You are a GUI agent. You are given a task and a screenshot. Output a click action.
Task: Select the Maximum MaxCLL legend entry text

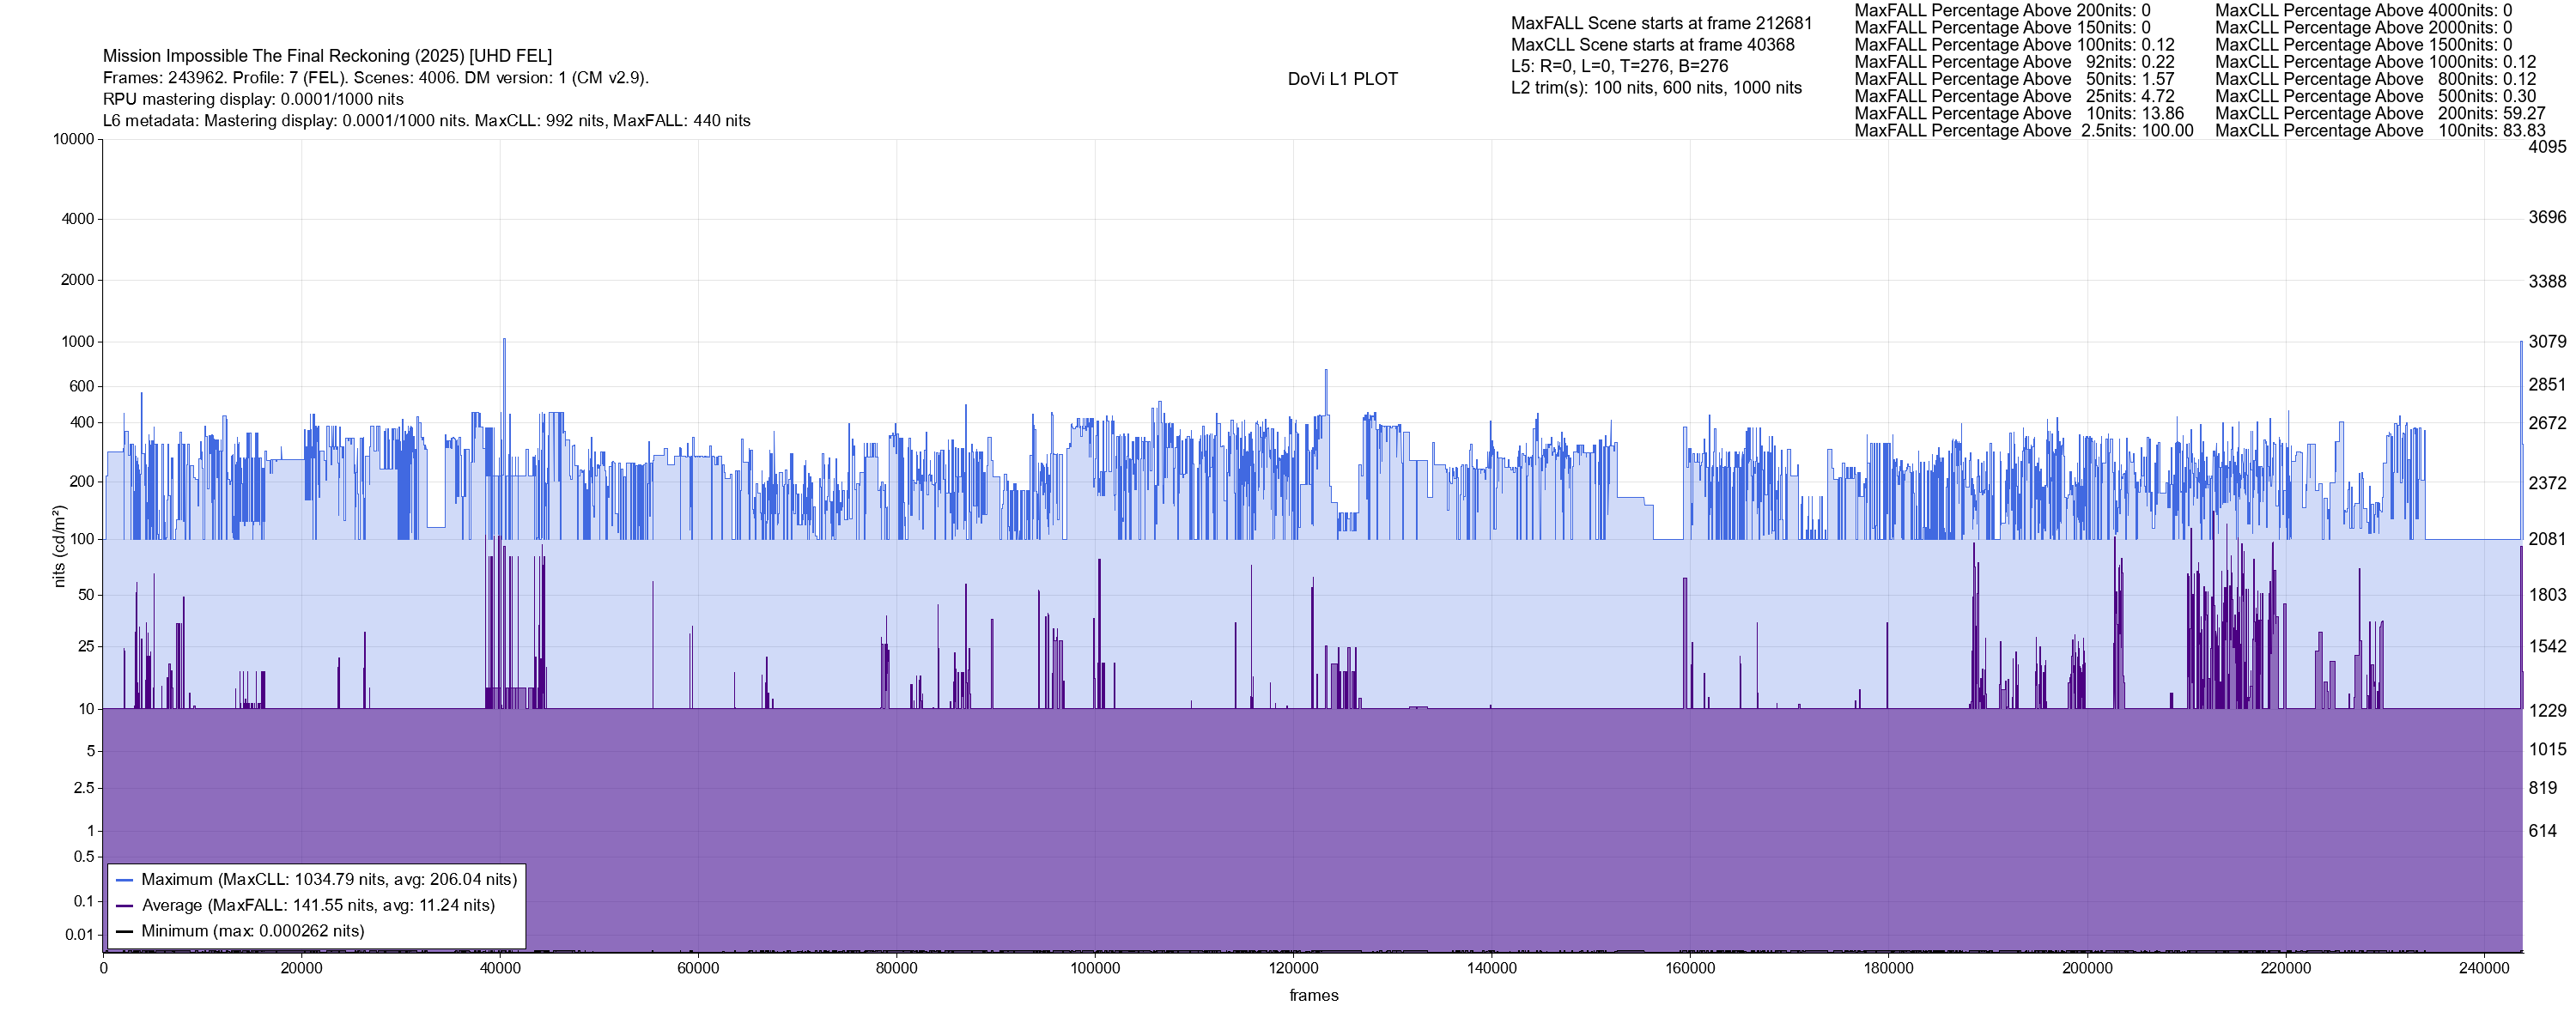click(x=329, y=880)
